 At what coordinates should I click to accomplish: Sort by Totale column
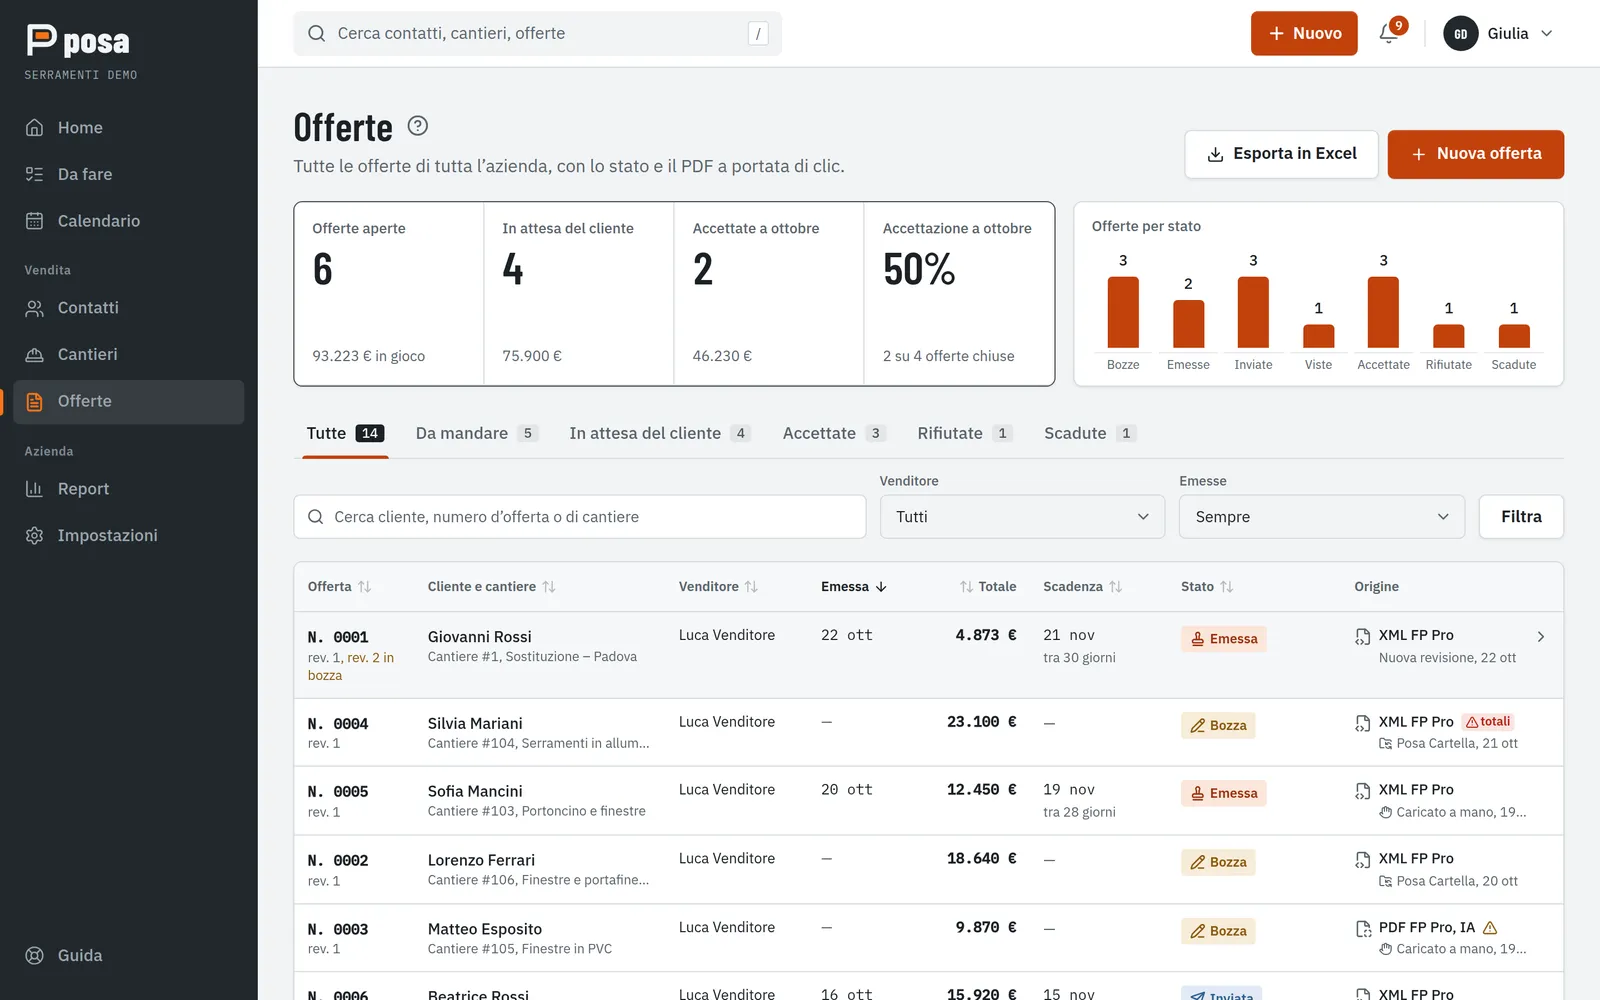(x=987, y=587)
